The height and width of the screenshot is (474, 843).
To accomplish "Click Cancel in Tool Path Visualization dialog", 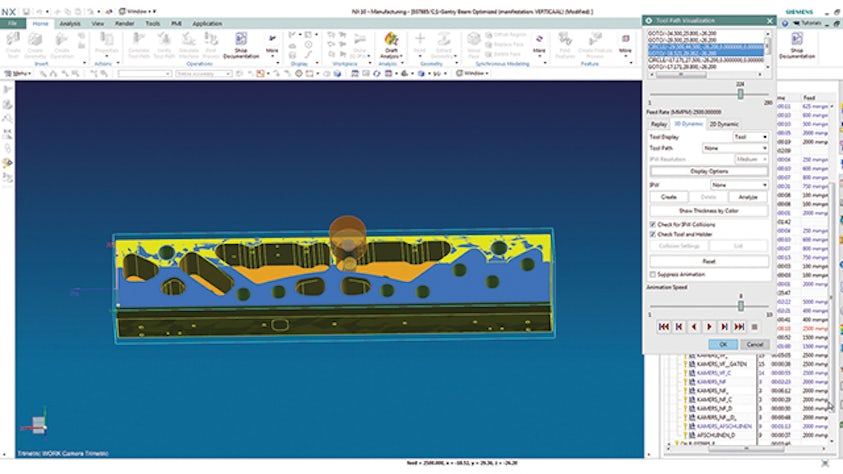I will point(755,344).
